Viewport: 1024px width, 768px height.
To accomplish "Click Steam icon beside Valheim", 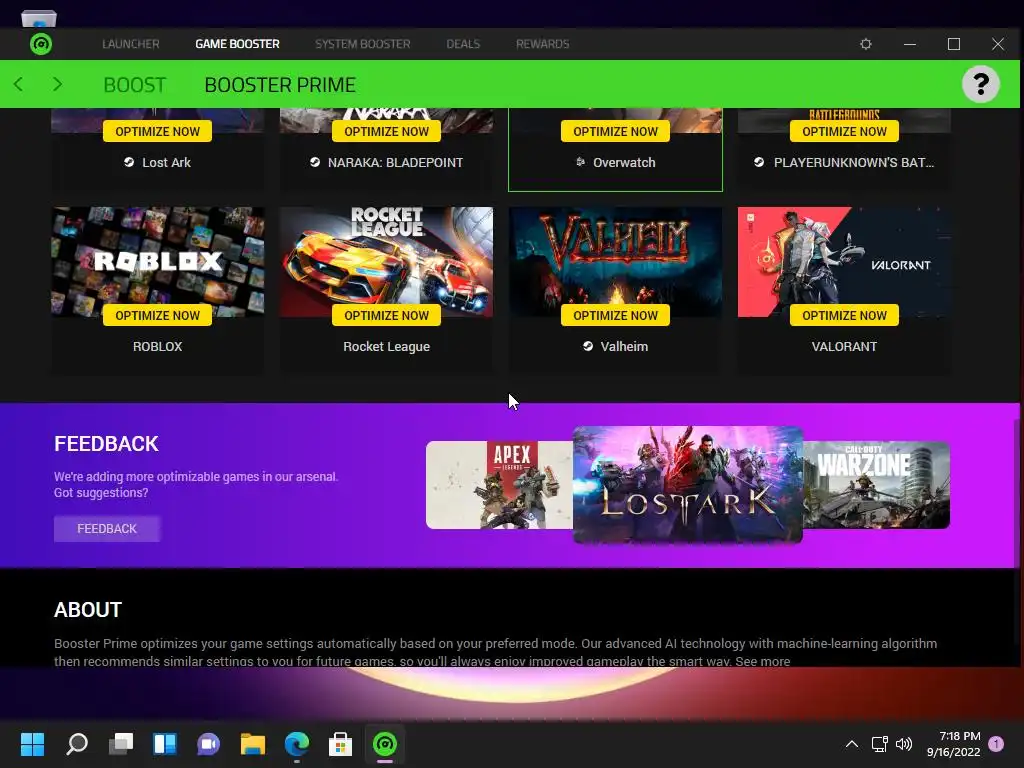I will (588, 346).
